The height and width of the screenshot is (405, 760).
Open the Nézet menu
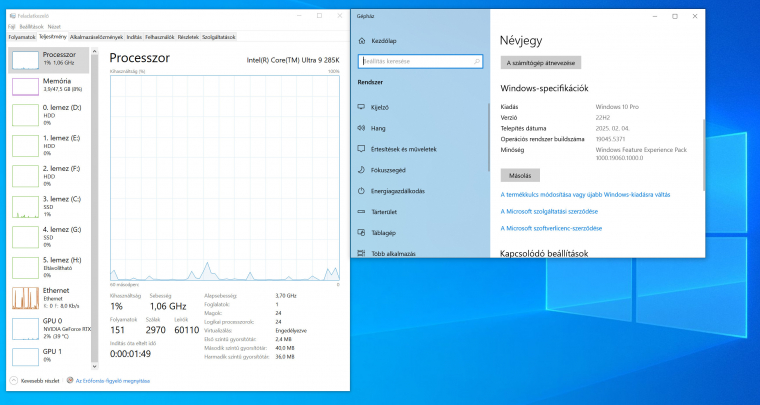54,27
